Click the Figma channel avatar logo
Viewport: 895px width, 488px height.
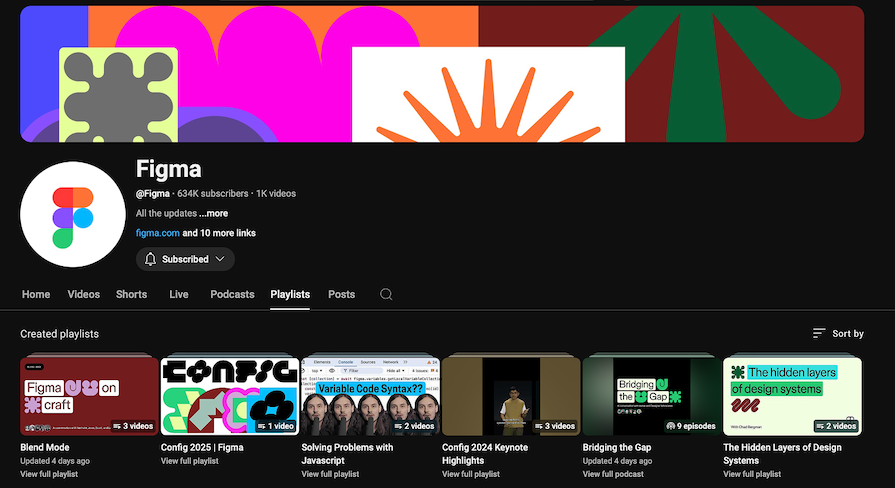(72, 214)
